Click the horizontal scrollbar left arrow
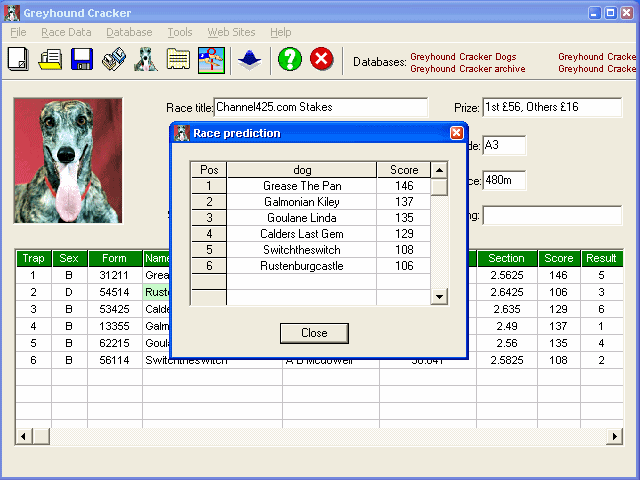 [x=22, y=437]
